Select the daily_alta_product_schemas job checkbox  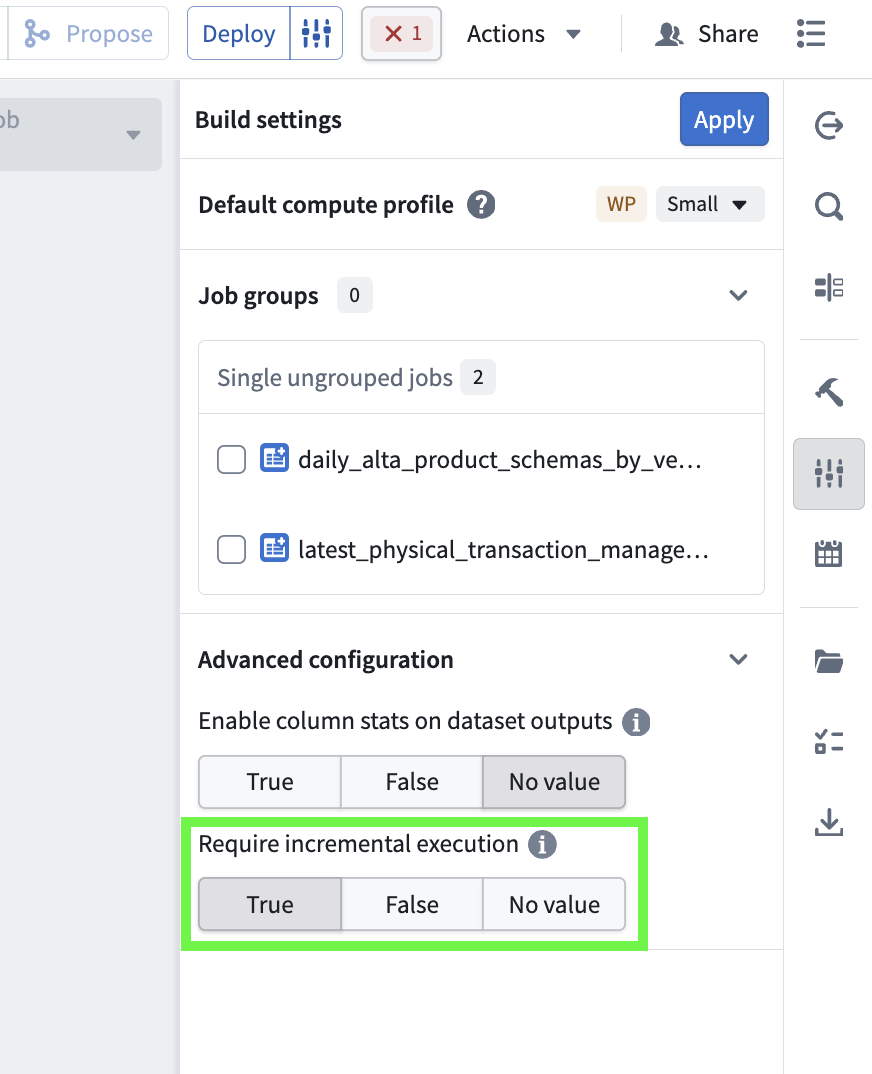[231, 459]
